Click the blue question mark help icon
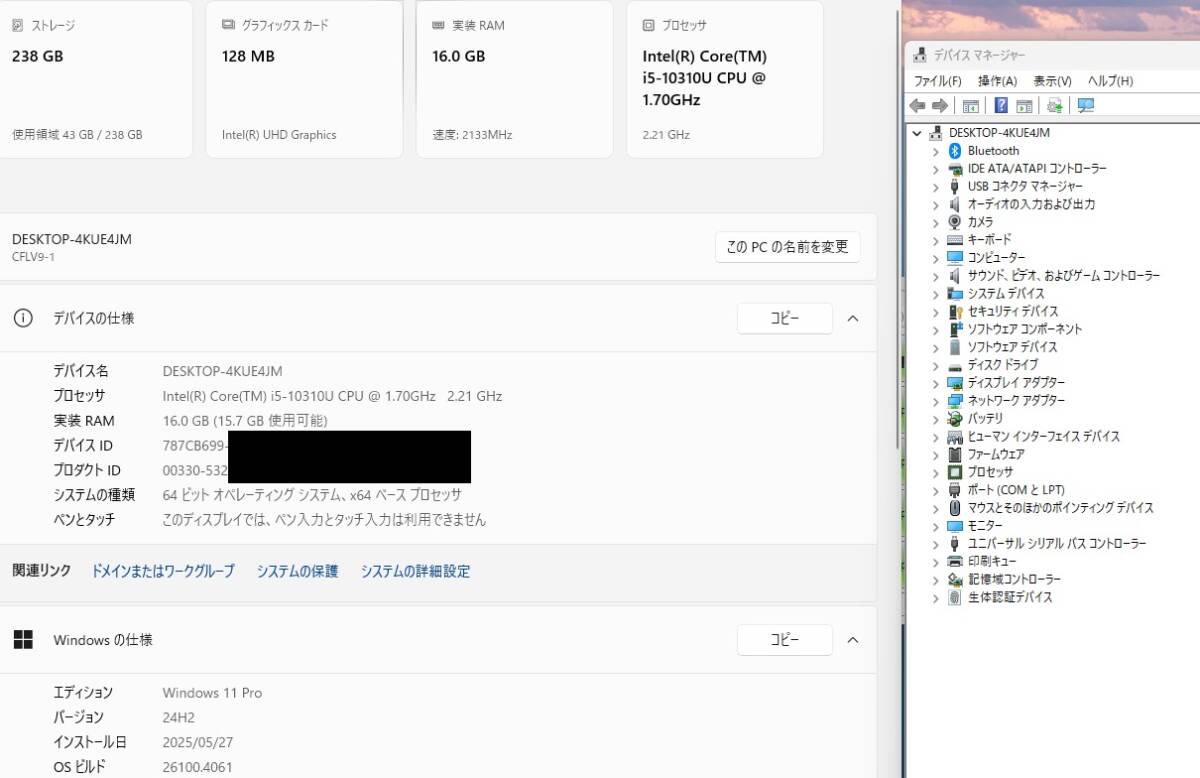This screenshot has width=1200, height=778. click(1001, 106)
